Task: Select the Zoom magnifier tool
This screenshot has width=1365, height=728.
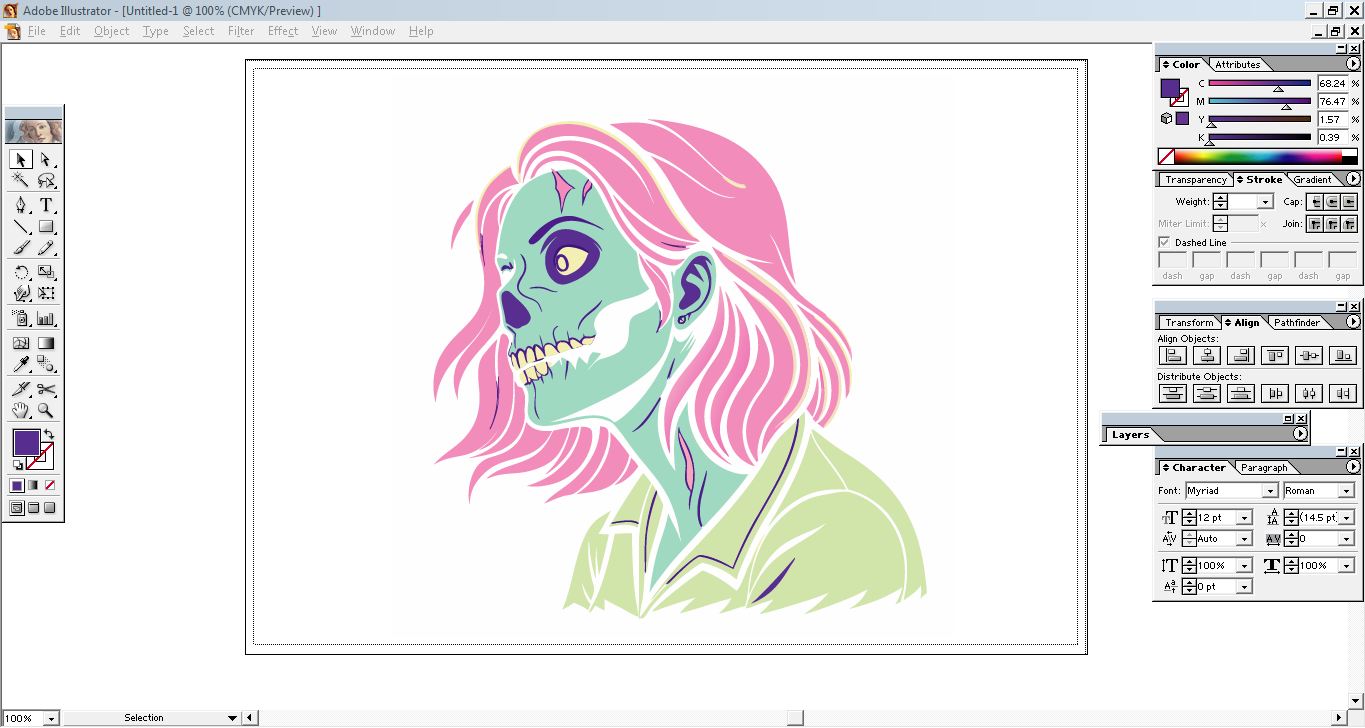Action: 46,410
